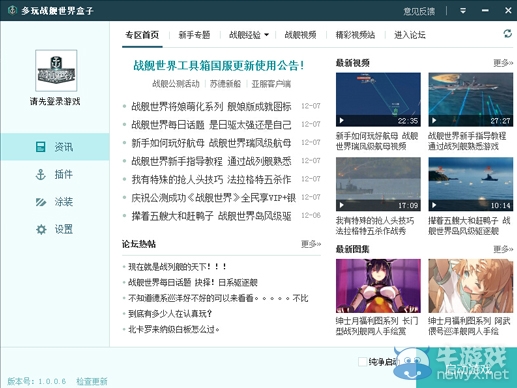Click the game avatar logo image

[56, 71]
